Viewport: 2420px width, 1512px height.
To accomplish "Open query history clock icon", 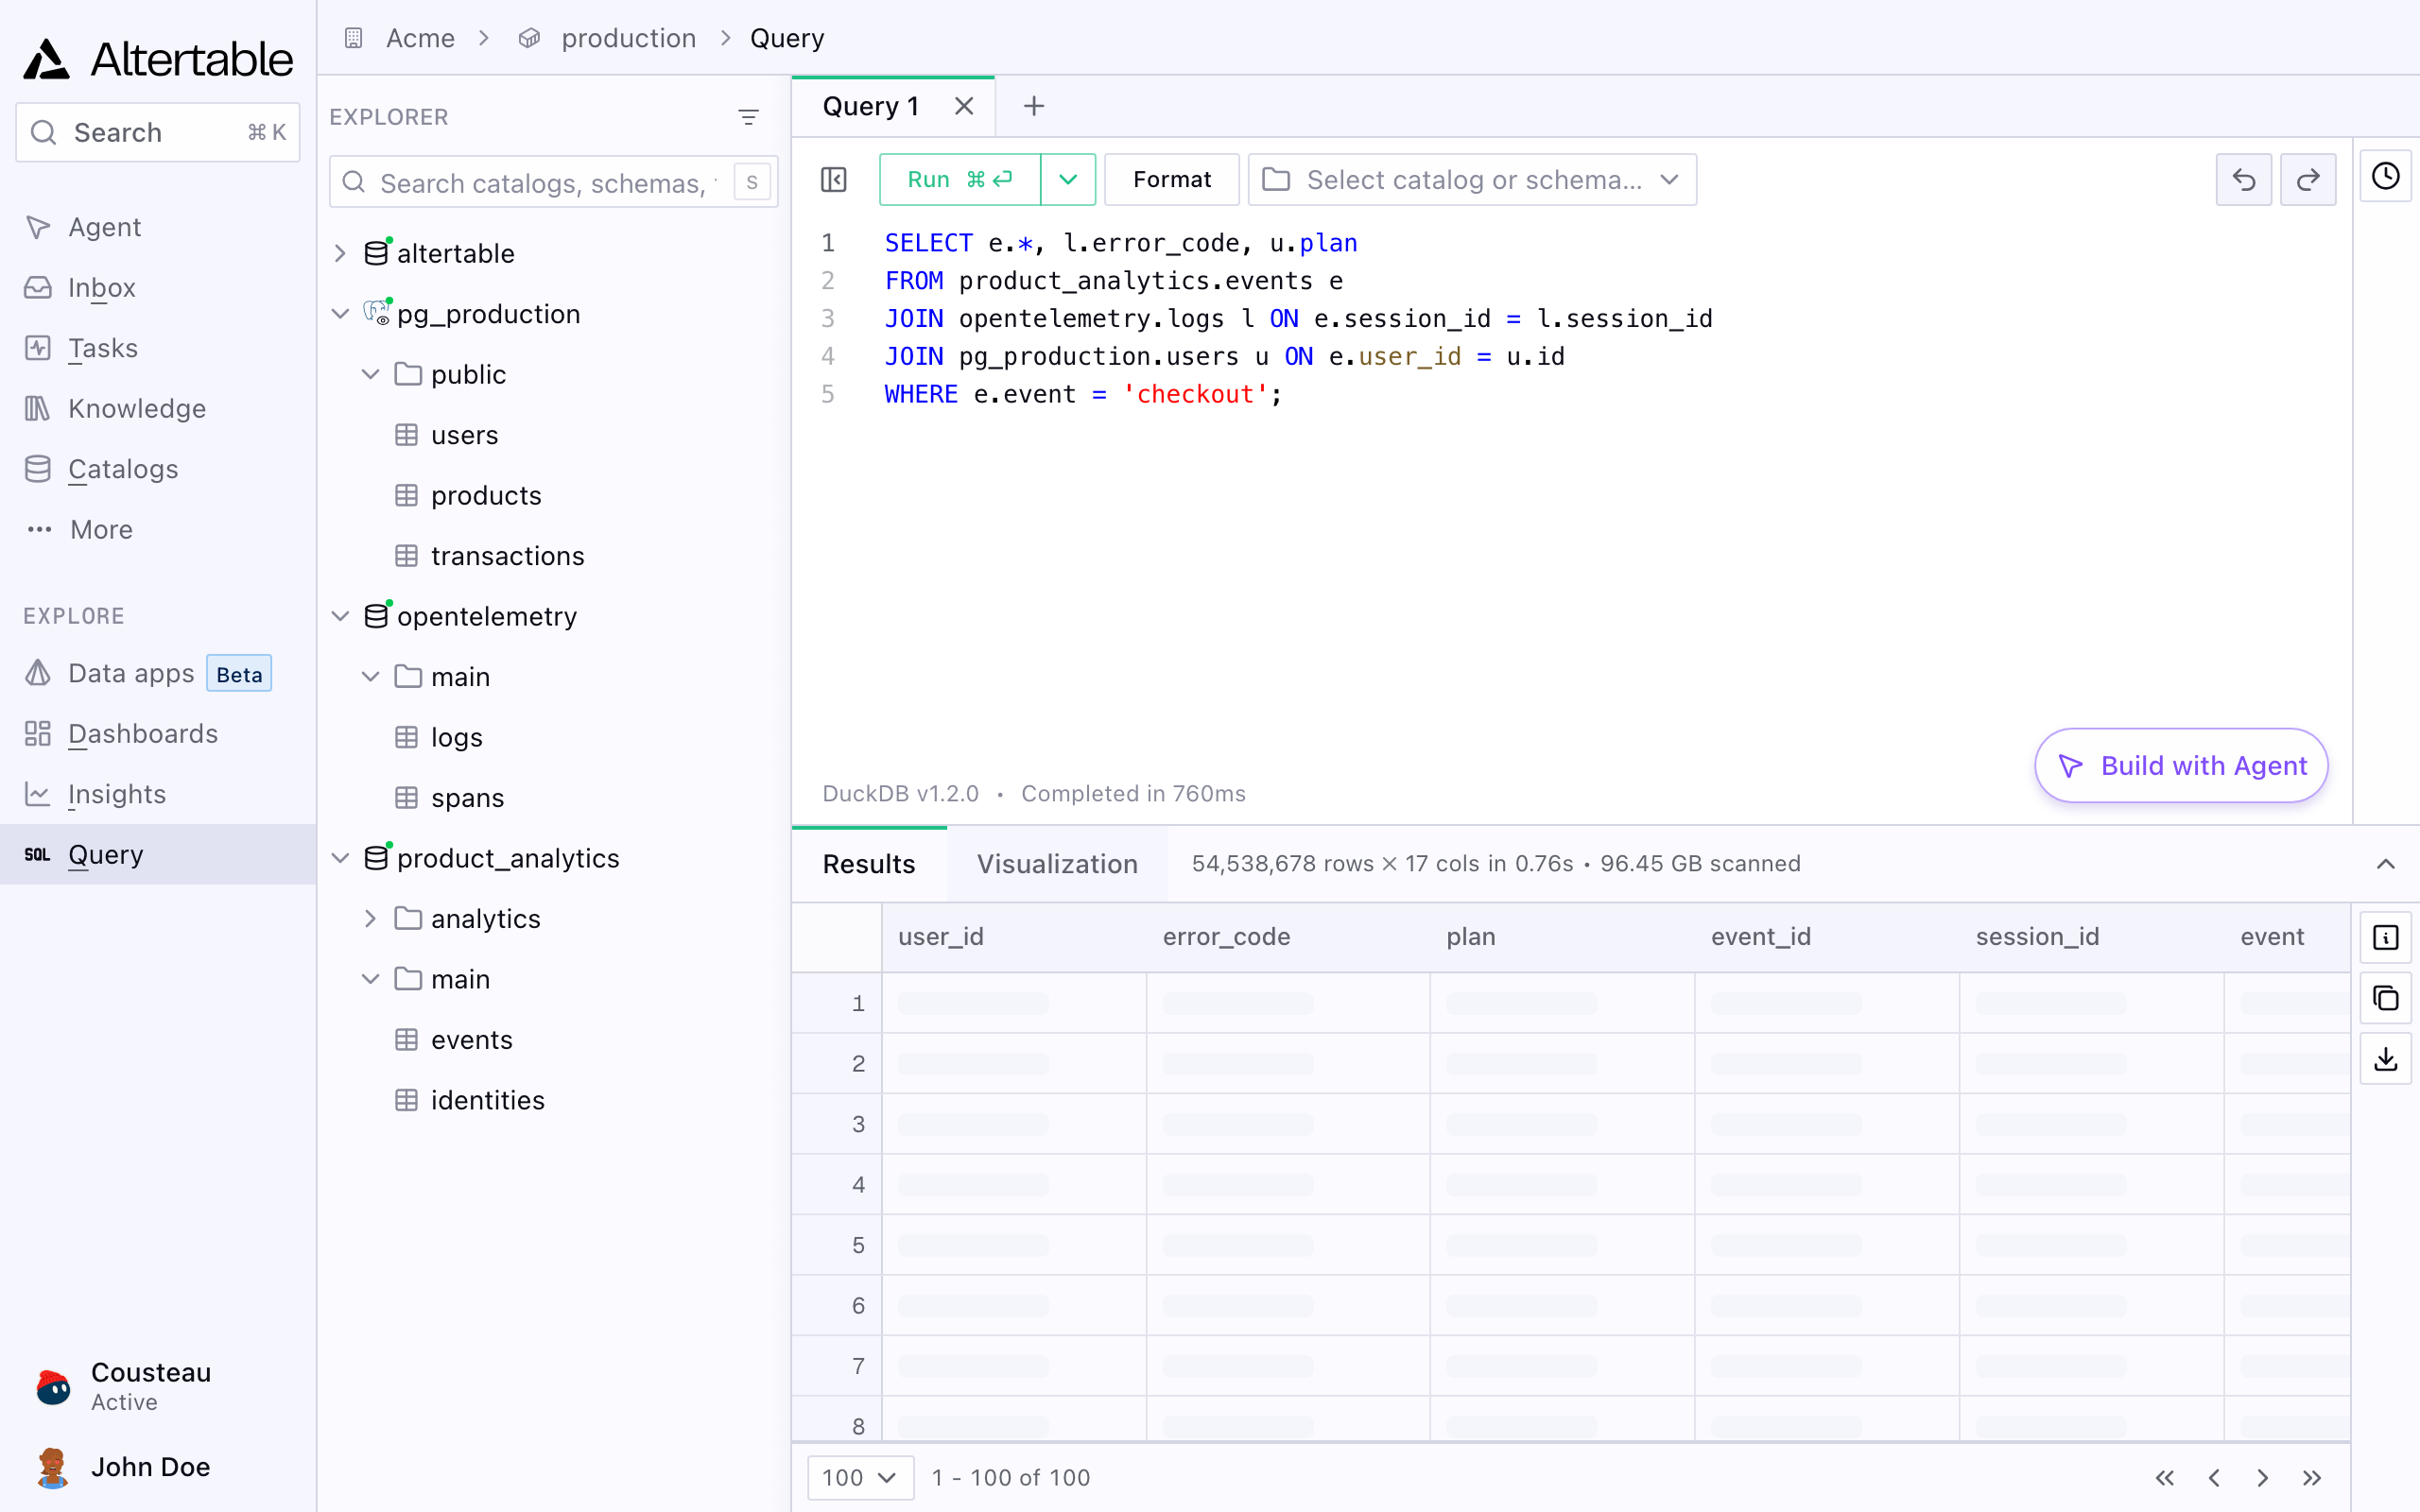I will tap(2386, 176).
